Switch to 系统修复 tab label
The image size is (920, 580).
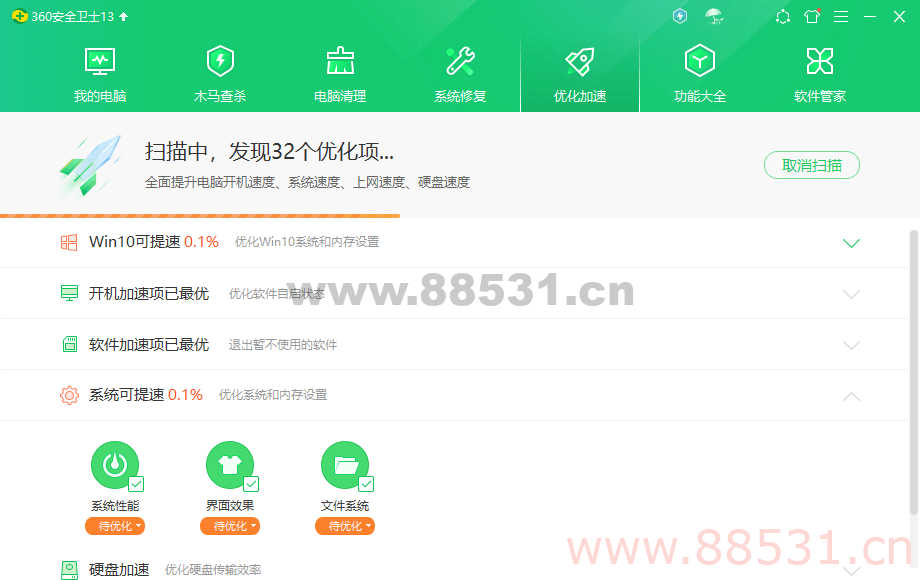tap(460, 96)
